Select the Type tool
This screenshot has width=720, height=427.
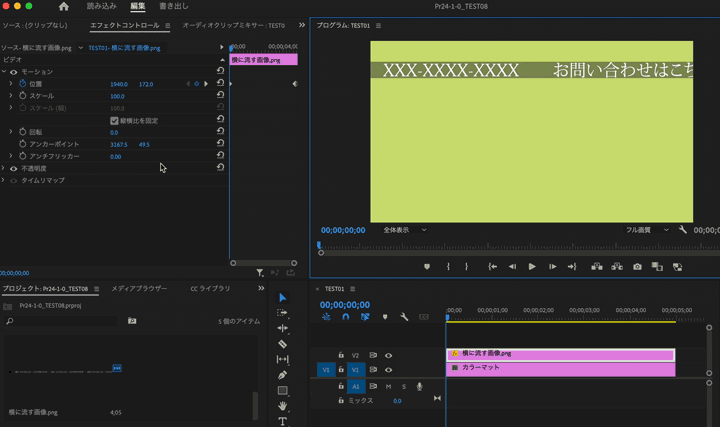click(282, 421)
